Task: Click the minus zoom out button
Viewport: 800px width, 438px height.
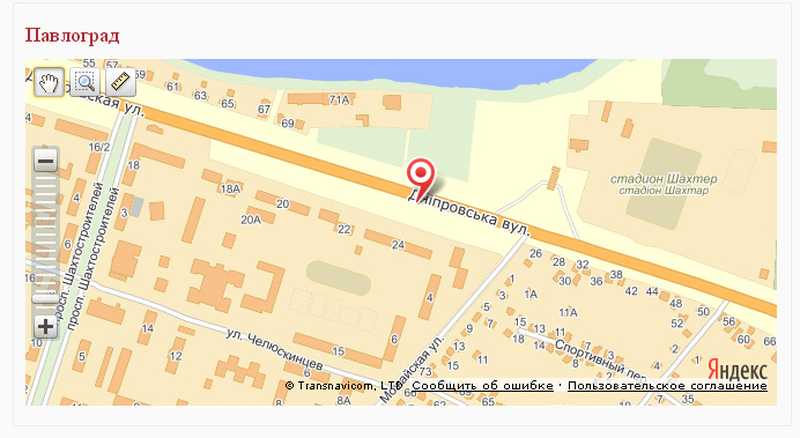Action: point(46,162)
